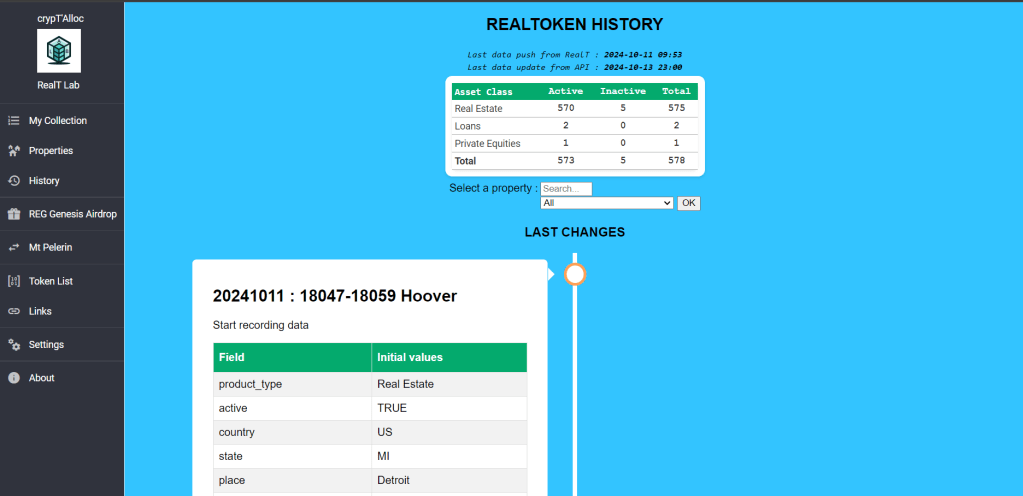
Task: Click the Settings gears icon
Action: point(14,345)
